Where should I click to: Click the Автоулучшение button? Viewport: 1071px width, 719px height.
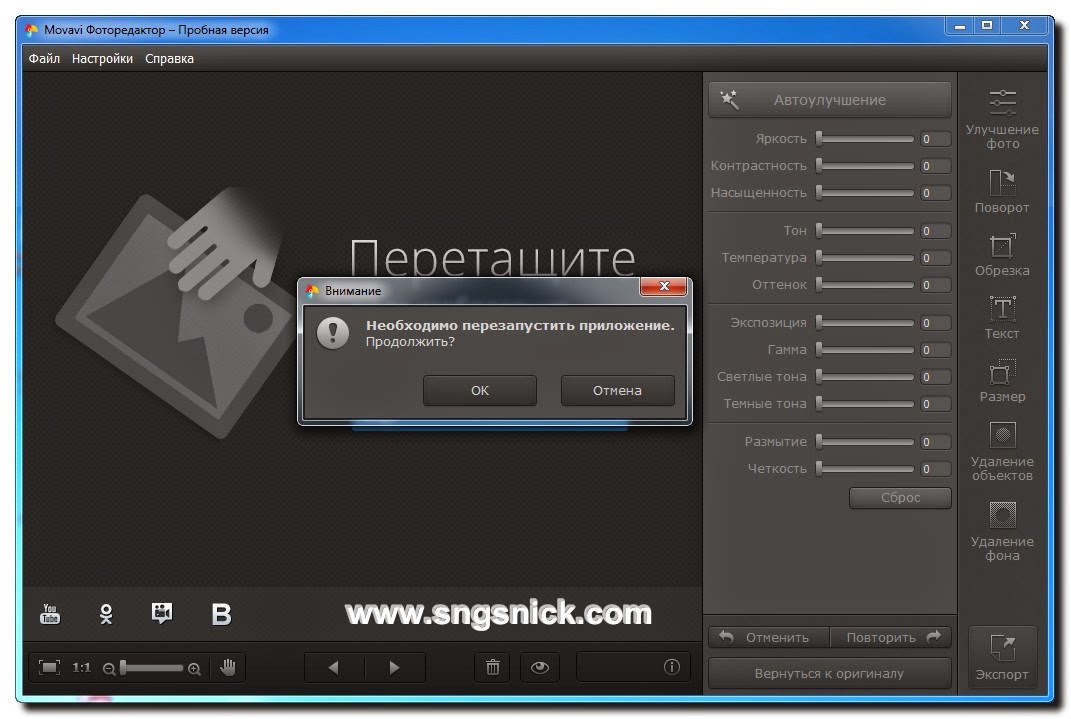[829, 100]
